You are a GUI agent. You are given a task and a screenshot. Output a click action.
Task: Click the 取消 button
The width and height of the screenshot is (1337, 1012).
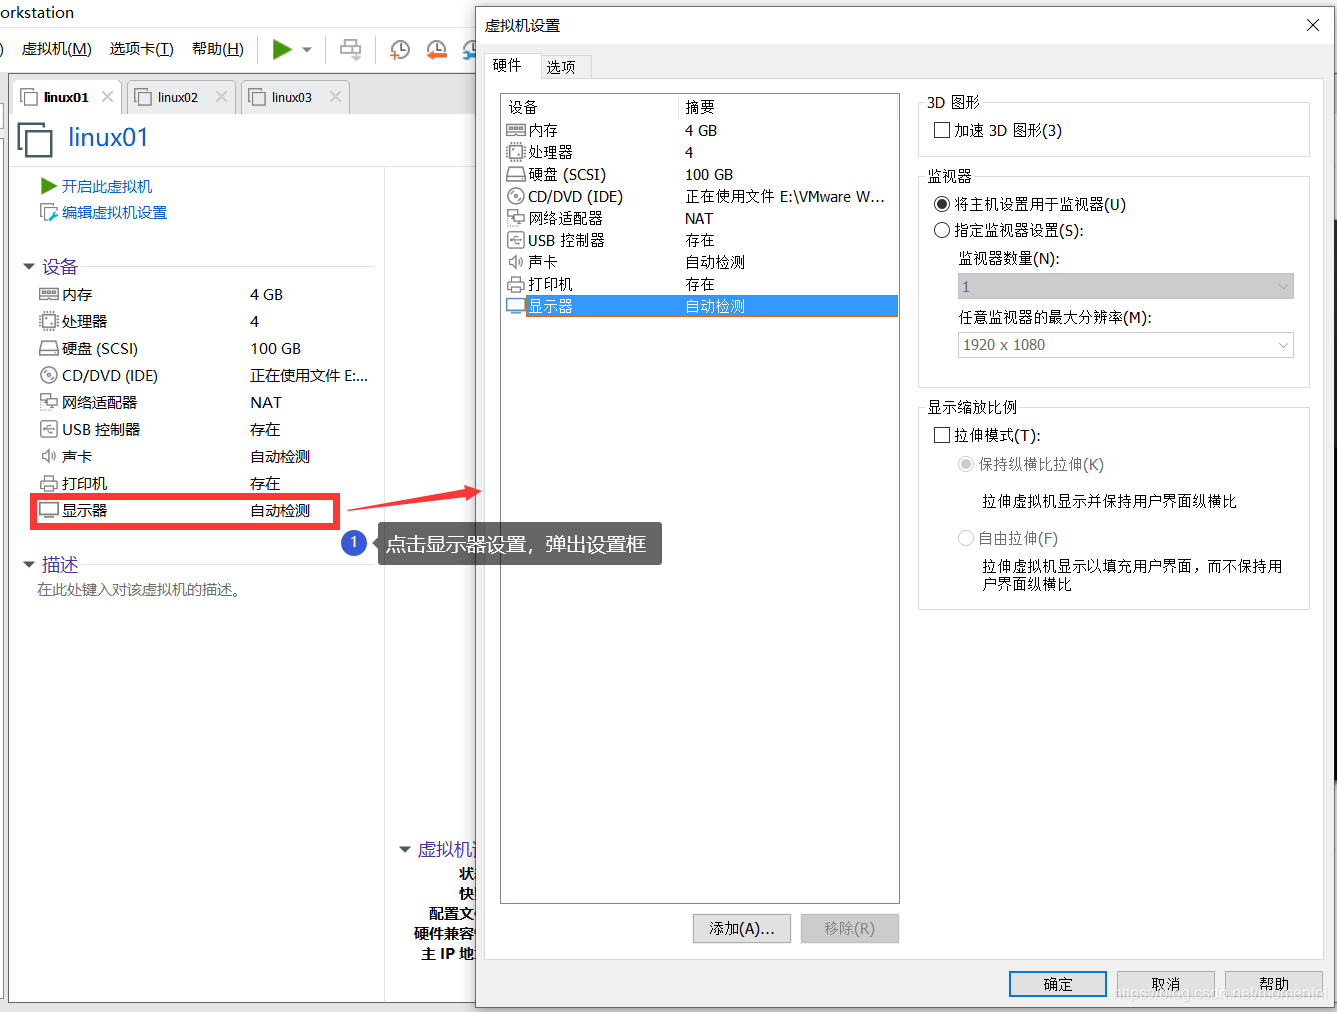pos(1165,984)
